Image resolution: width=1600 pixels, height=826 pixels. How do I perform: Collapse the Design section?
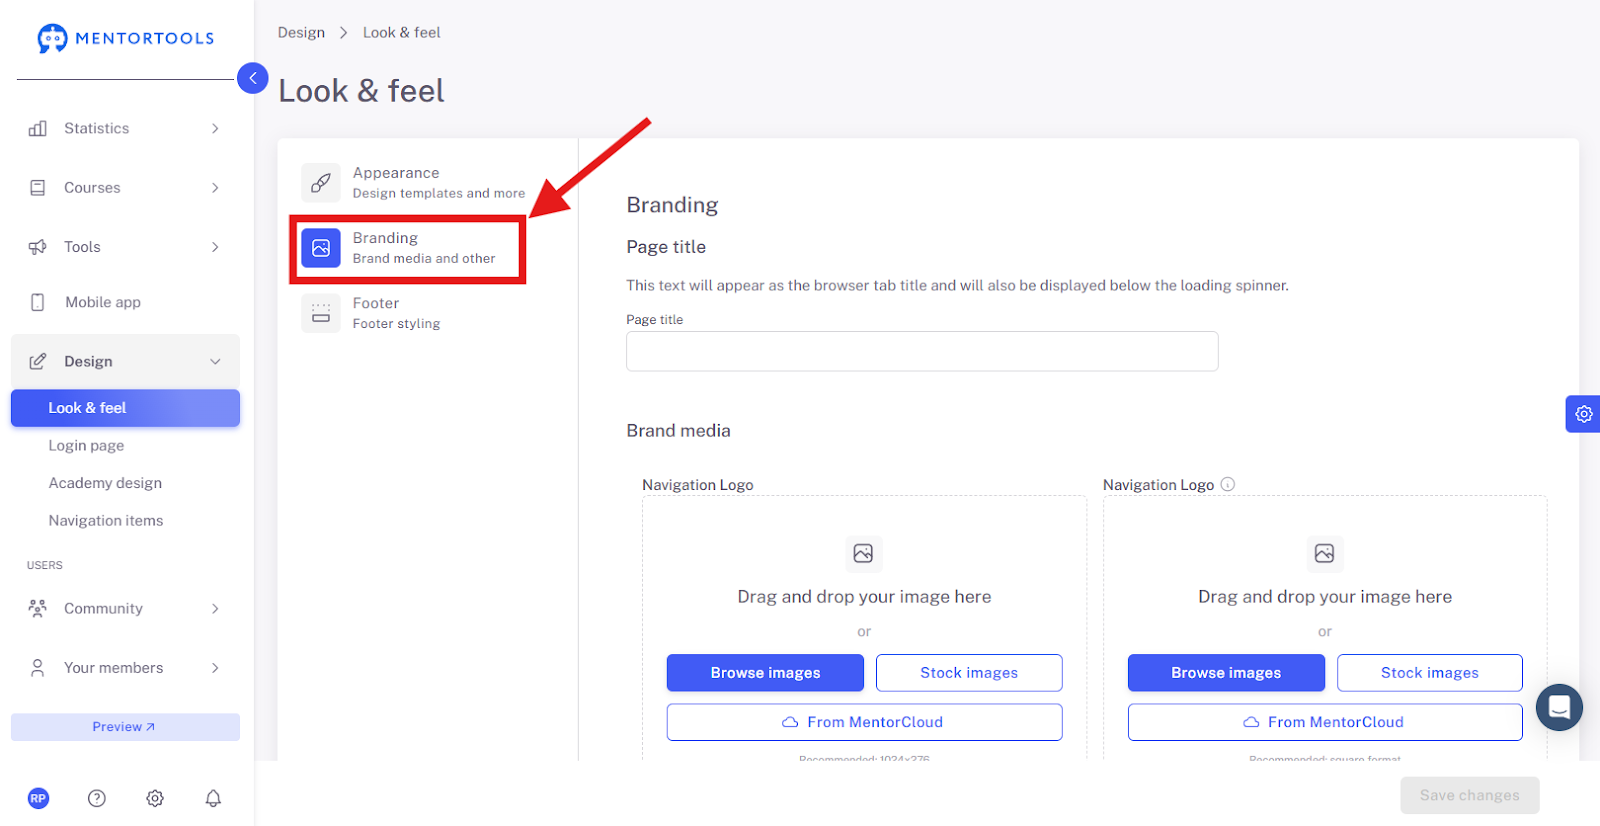point(125,361)
